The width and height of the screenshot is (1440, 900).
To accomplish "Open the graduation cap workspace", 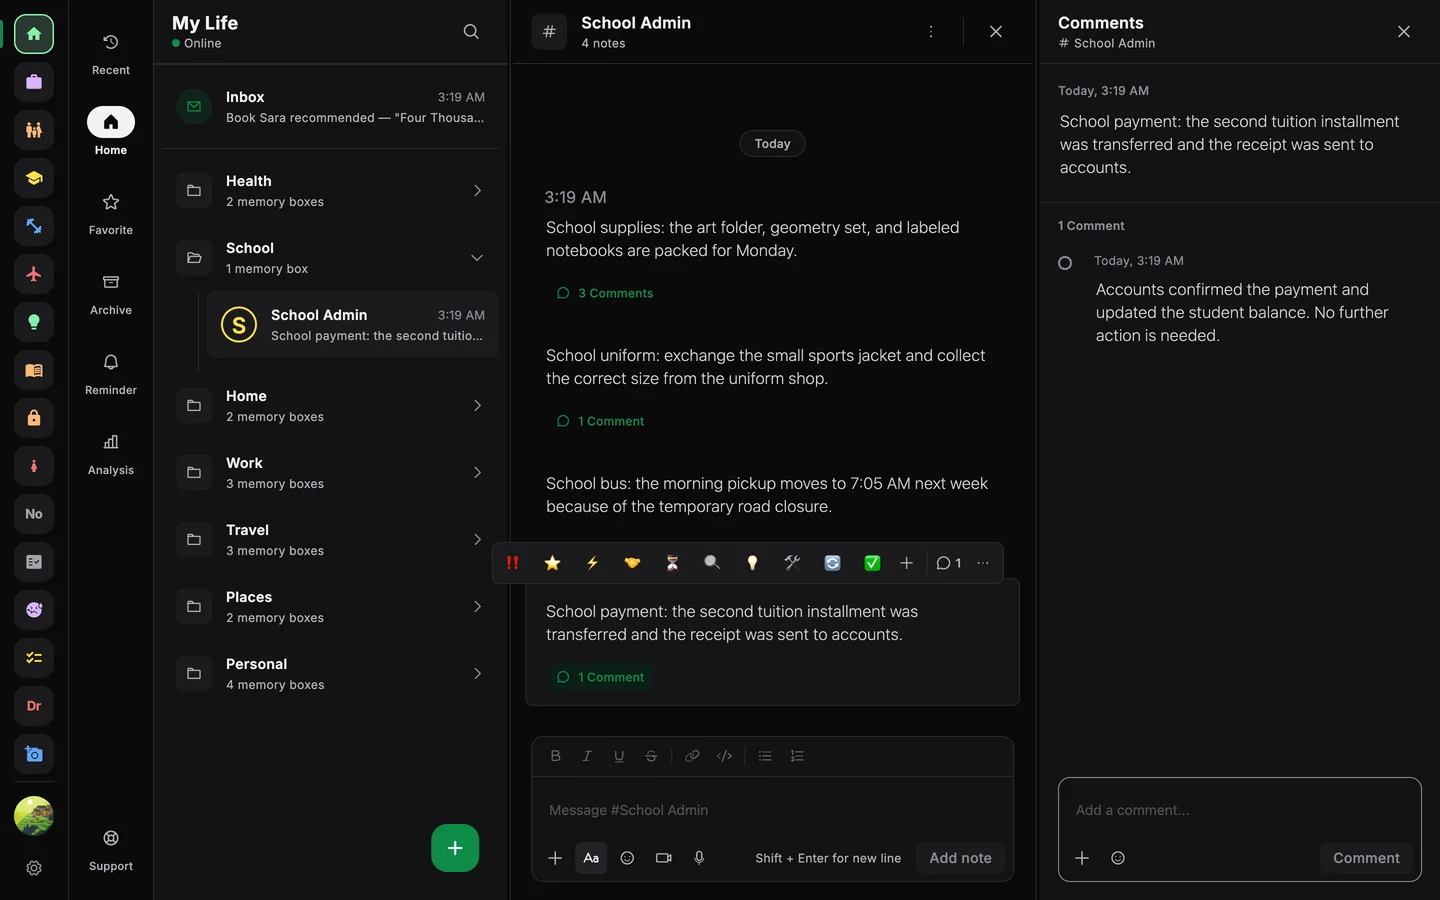I will click(x=34, y=178).
